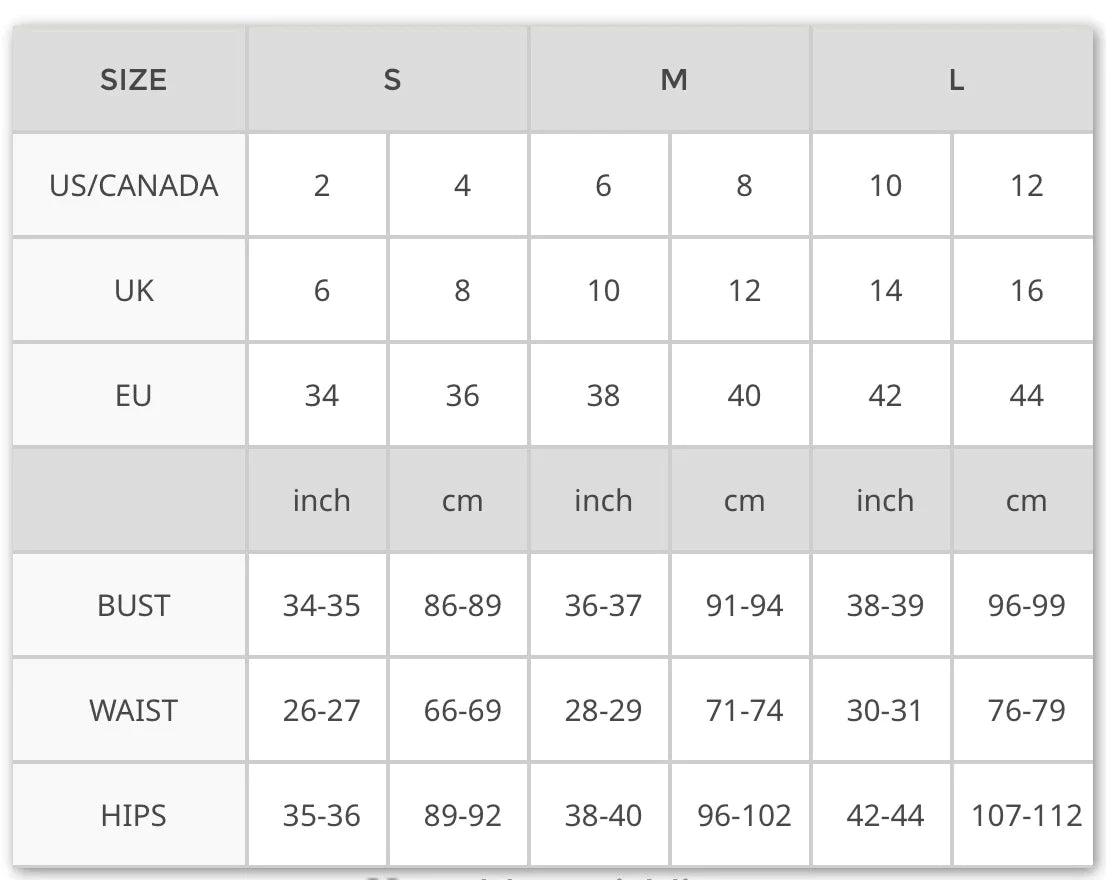Click the HIPS row label
Image resolution: width=1106 pixels, height=880 pixels.
pos(133,816)
